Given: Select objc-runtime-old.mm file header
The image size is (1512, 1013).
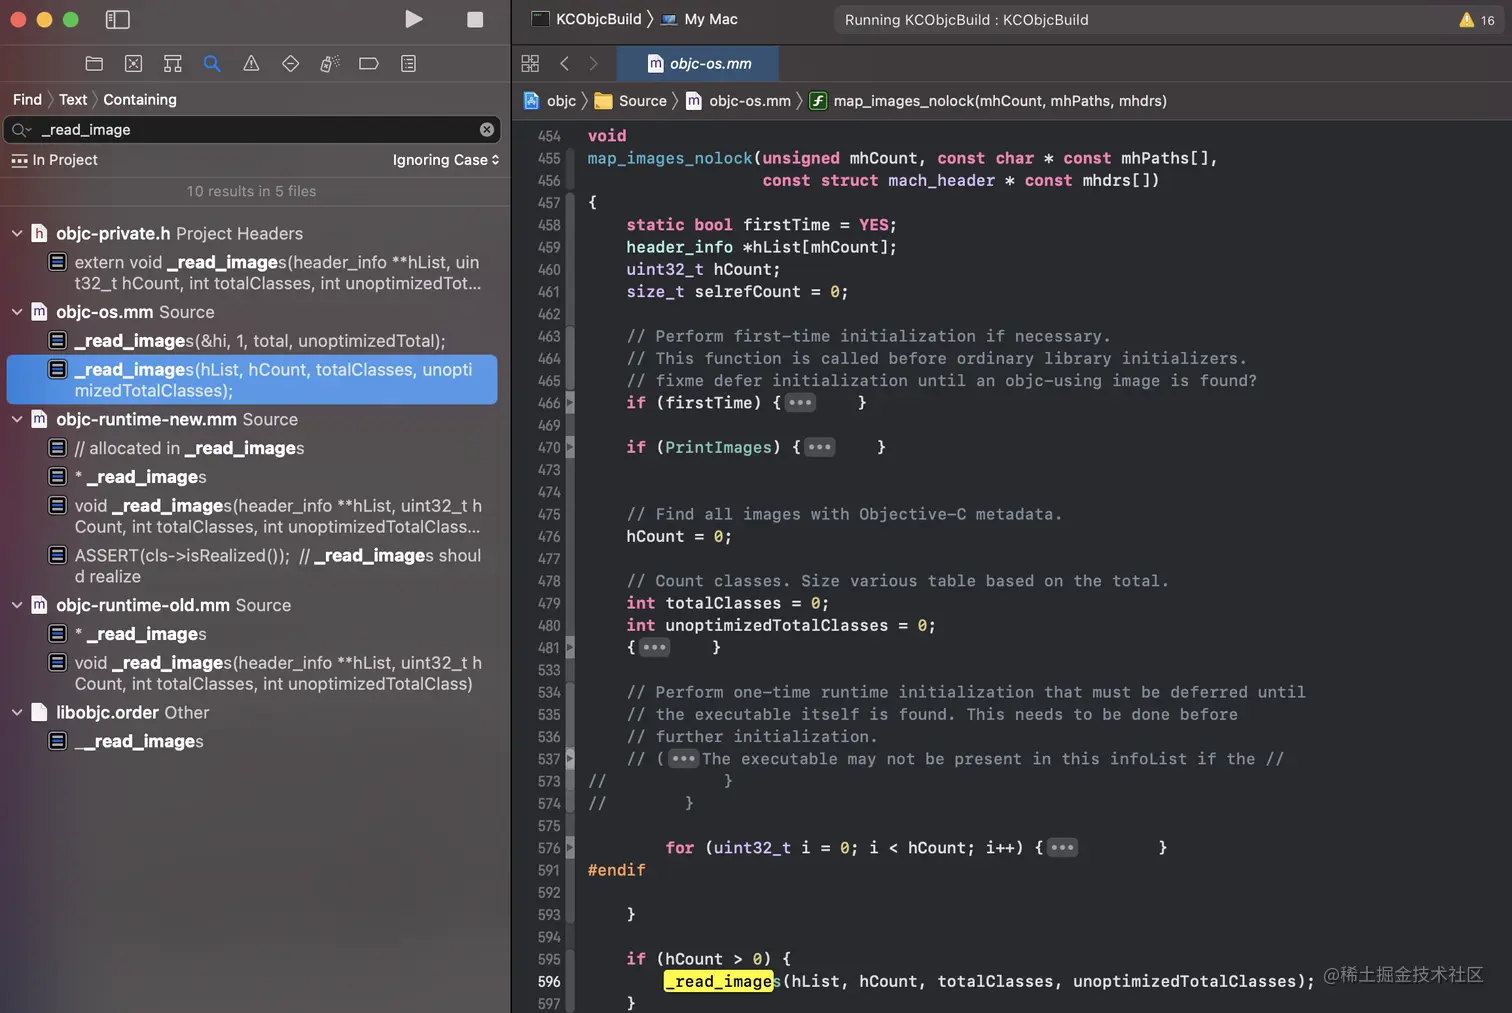Looking at the screenshot, I should 162,605.
